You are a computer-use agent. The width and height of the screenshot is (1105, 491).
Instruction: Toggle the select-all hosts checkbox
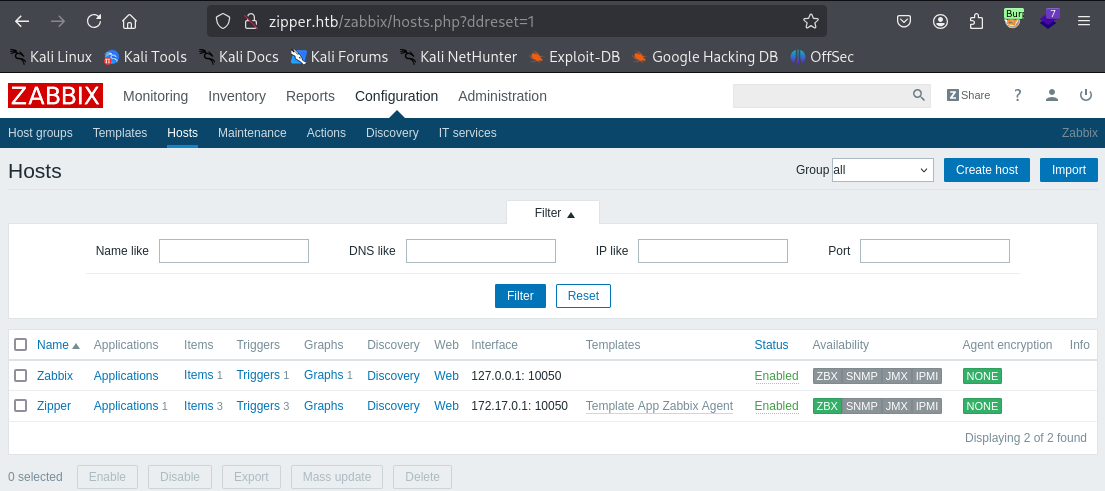point(20,344)
